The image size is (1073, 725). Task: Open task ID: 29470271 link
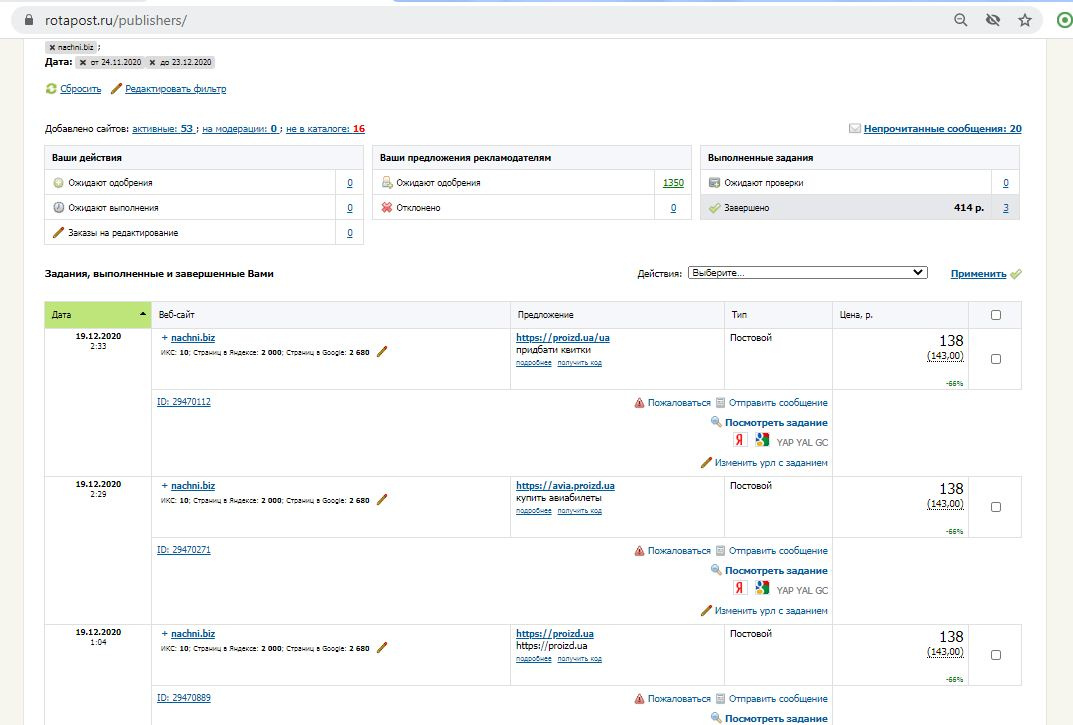click(x=183, y=550)
